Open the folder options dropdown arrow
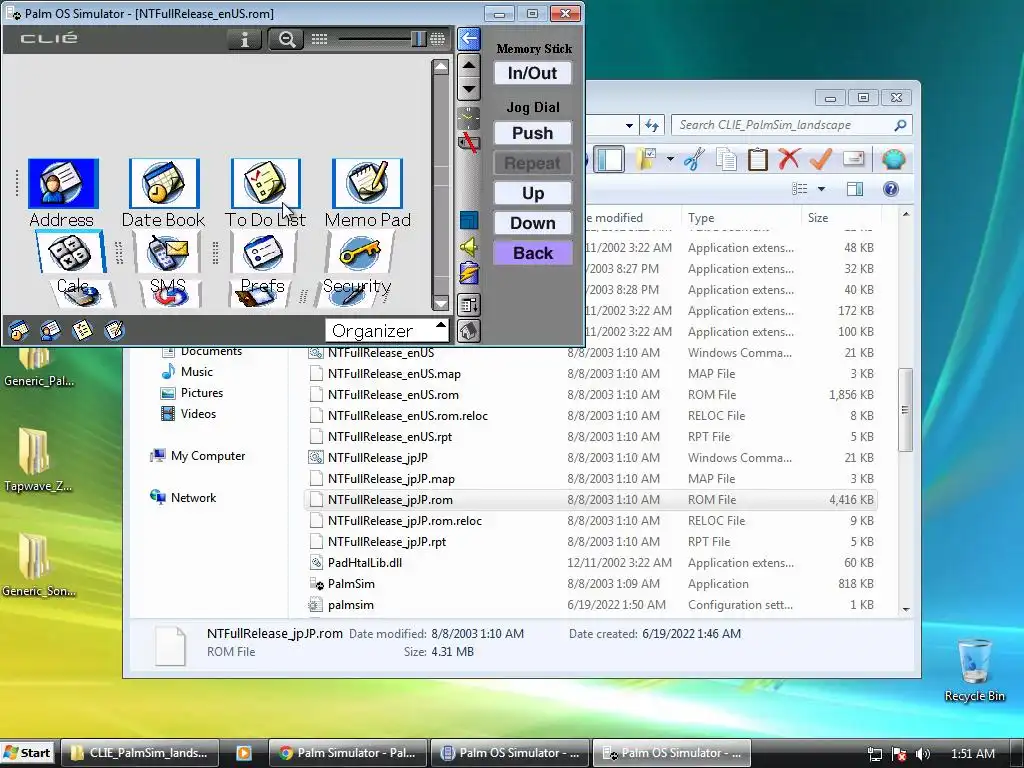Image resolution: width=1024 pixels, height=768 pixels. click(x=670, y=159)
